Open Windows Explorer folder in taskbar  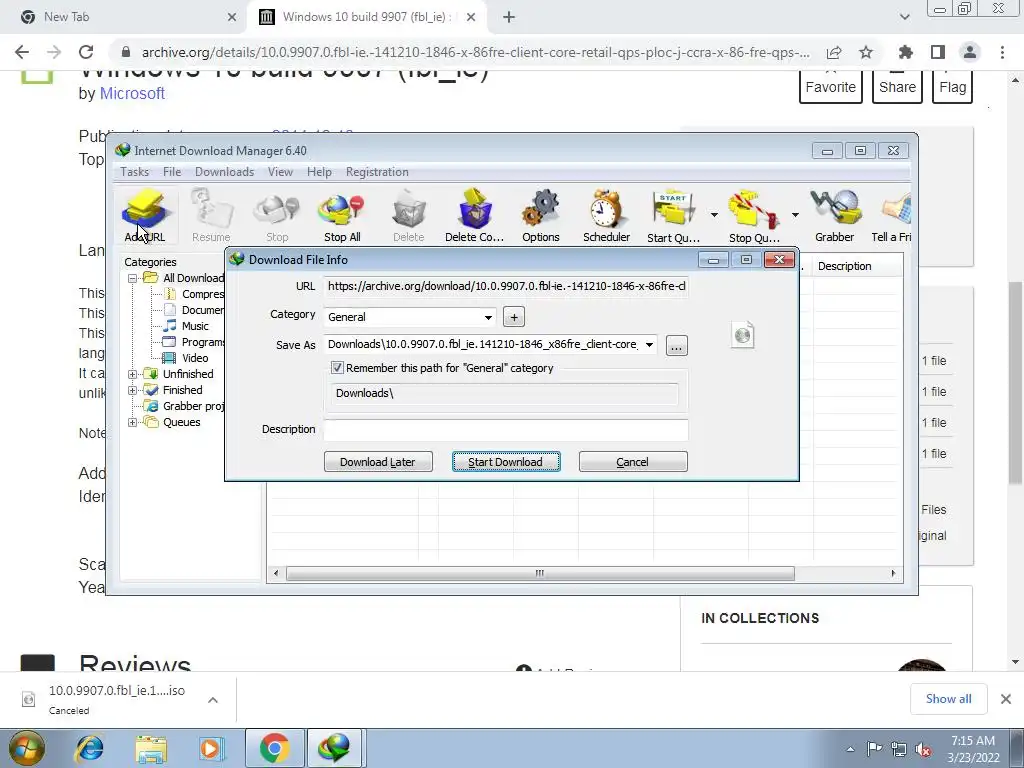click(x=151, y=748)
